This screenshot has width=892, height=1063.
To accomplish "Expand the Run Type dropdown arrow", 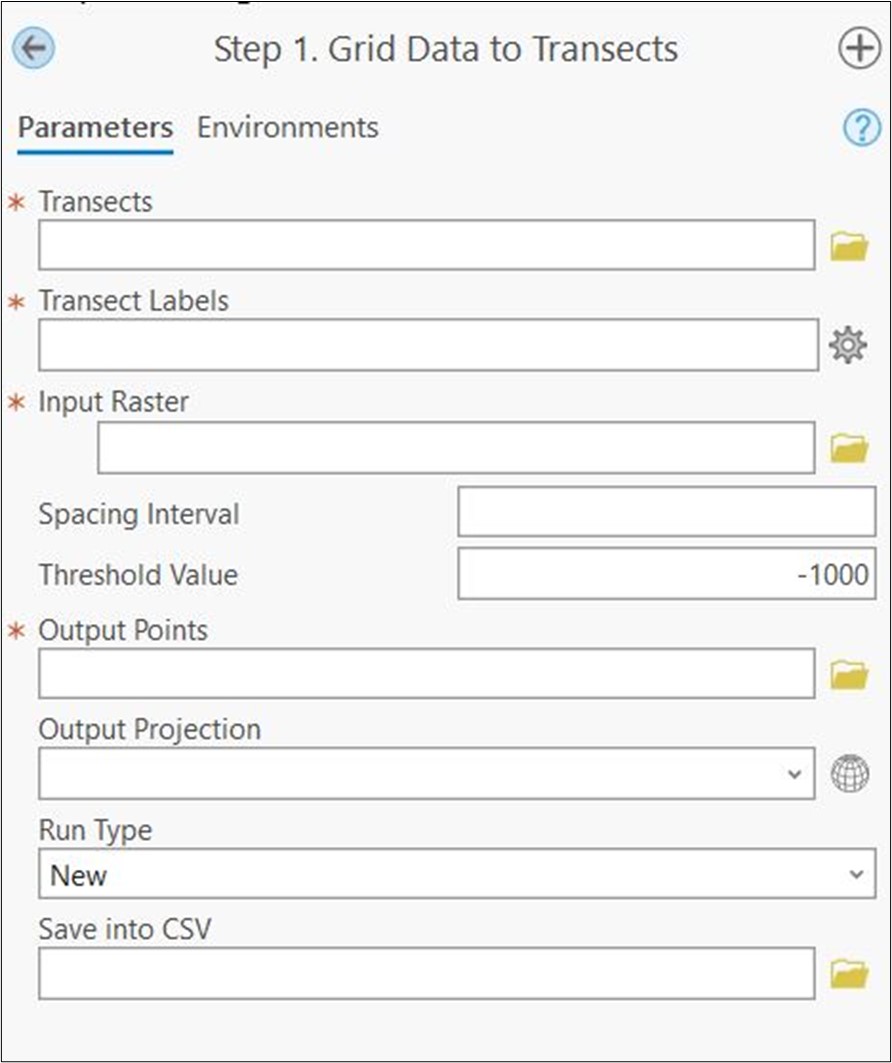I will (x=856, y=874).
